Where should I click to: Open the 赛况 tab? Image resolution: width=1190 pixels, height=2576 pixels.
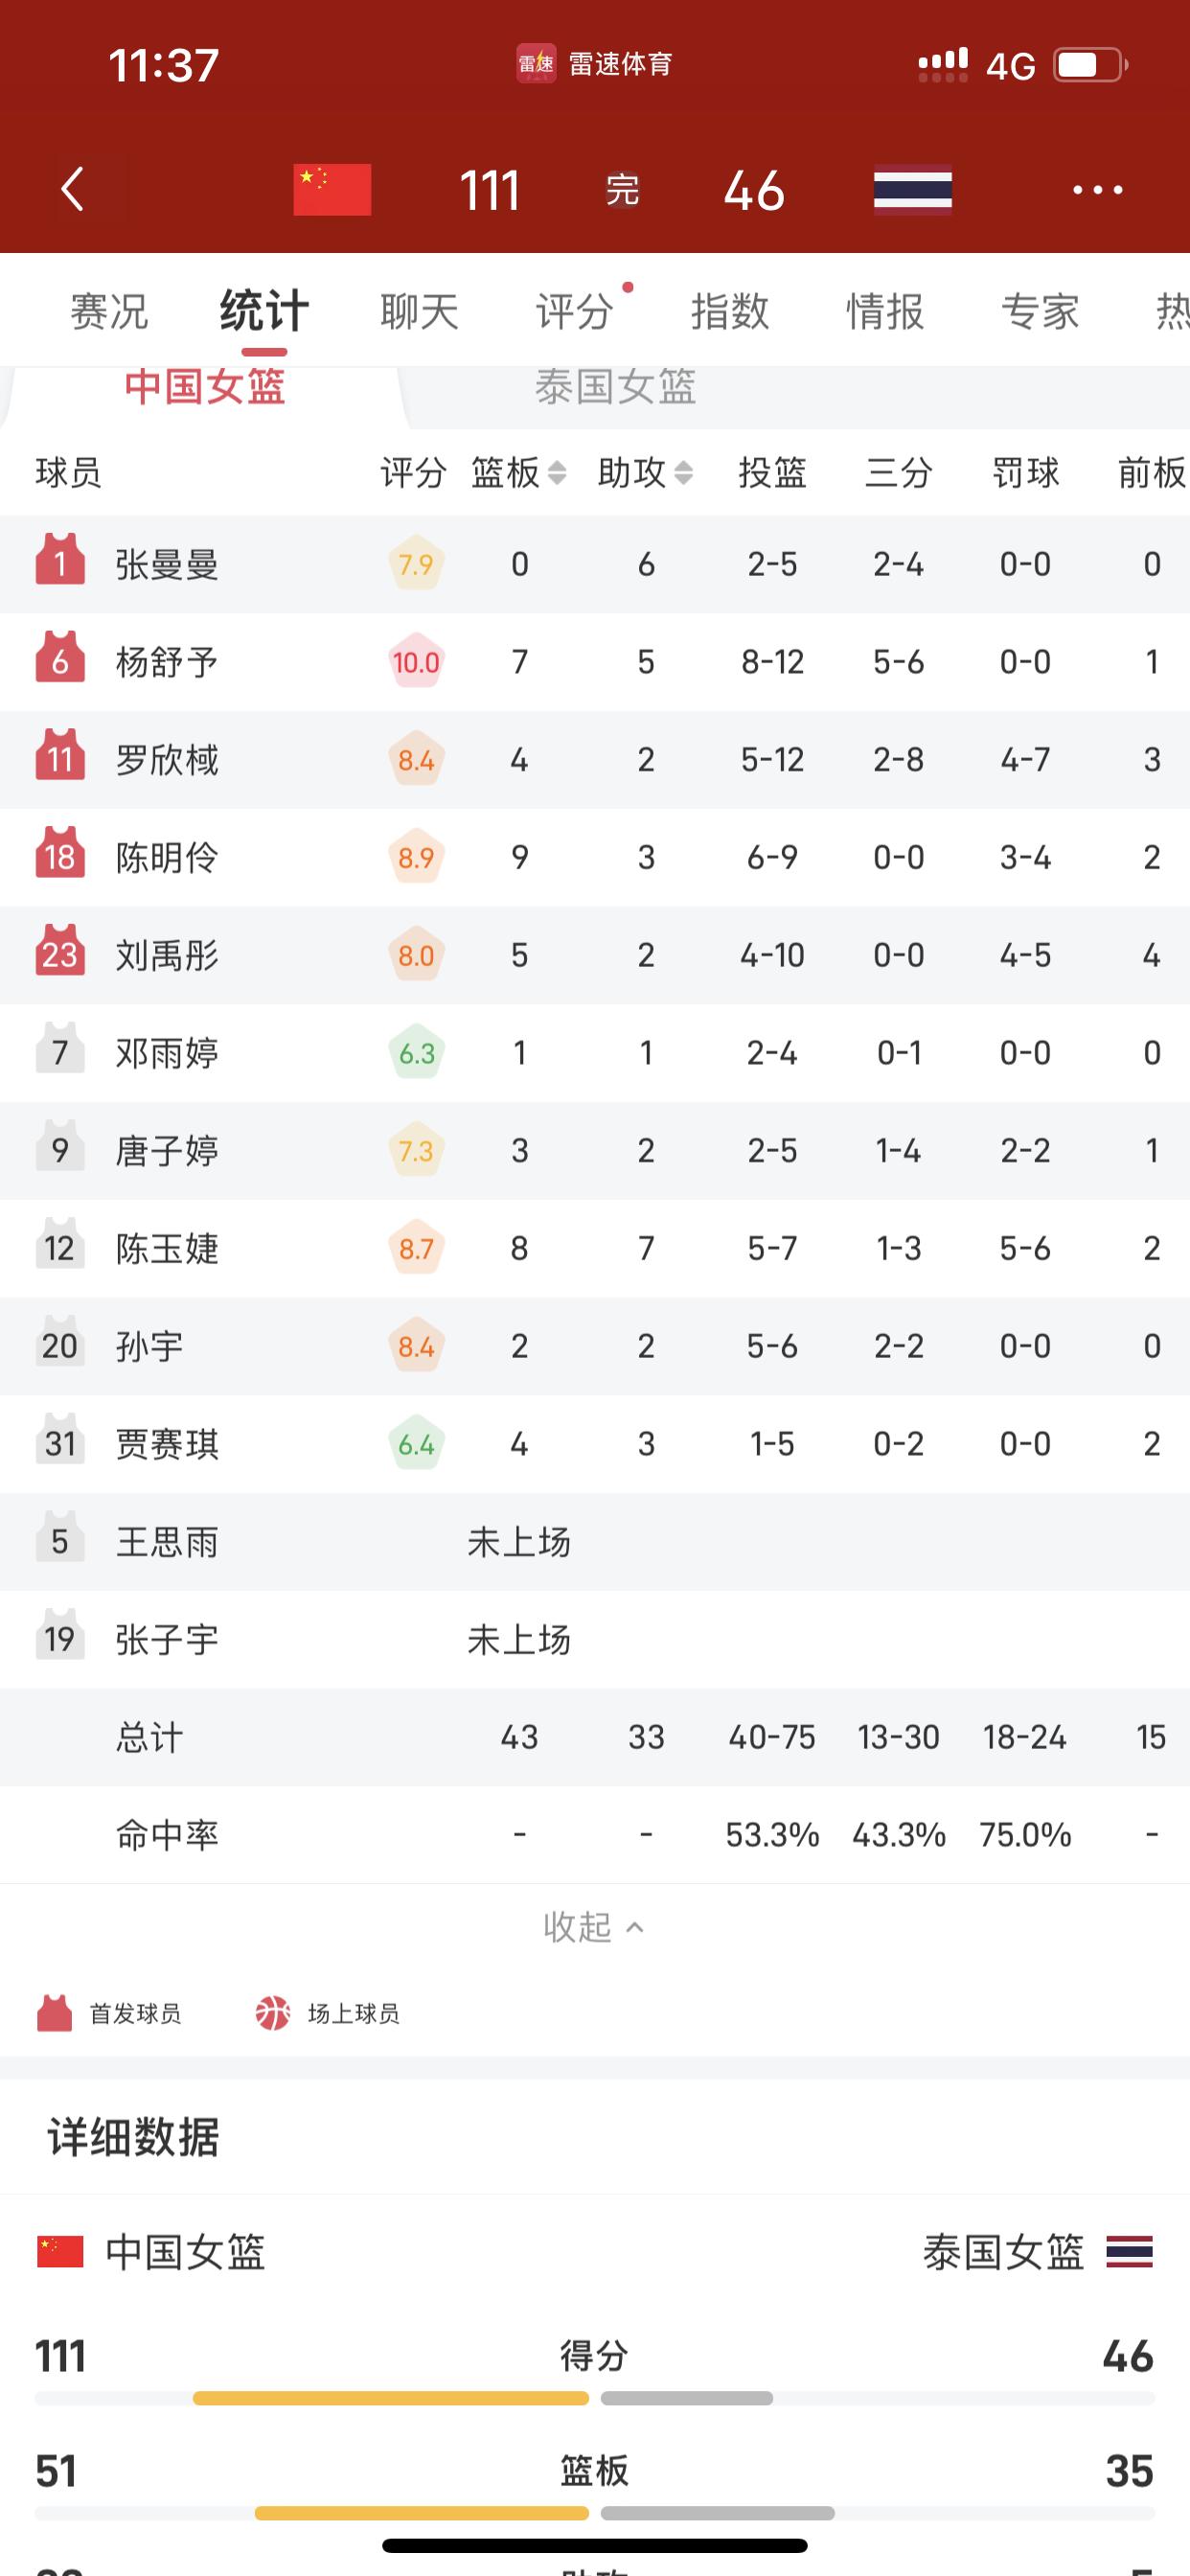click(109, 311)
